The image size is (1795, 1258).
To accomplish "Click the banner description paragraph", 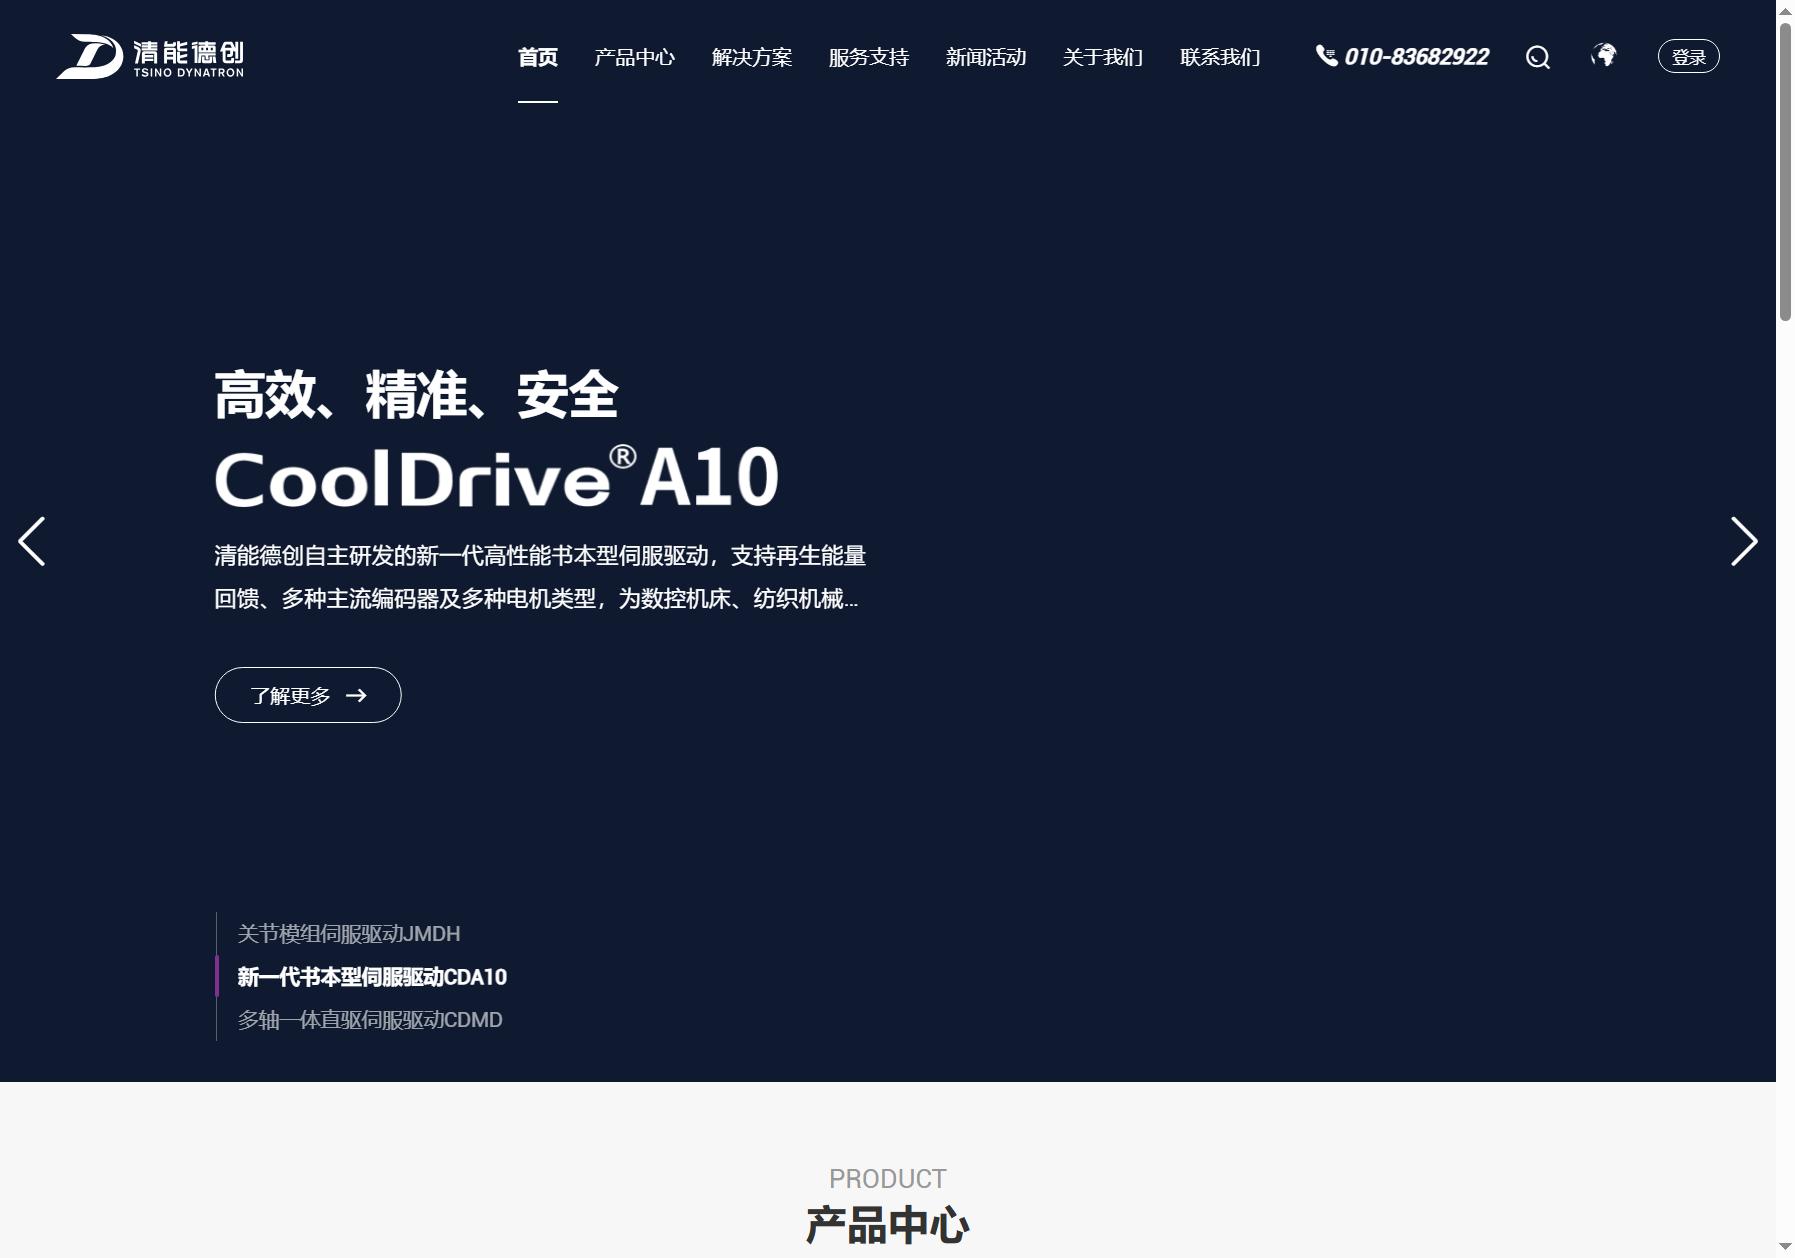I will [x=540, y=577].
